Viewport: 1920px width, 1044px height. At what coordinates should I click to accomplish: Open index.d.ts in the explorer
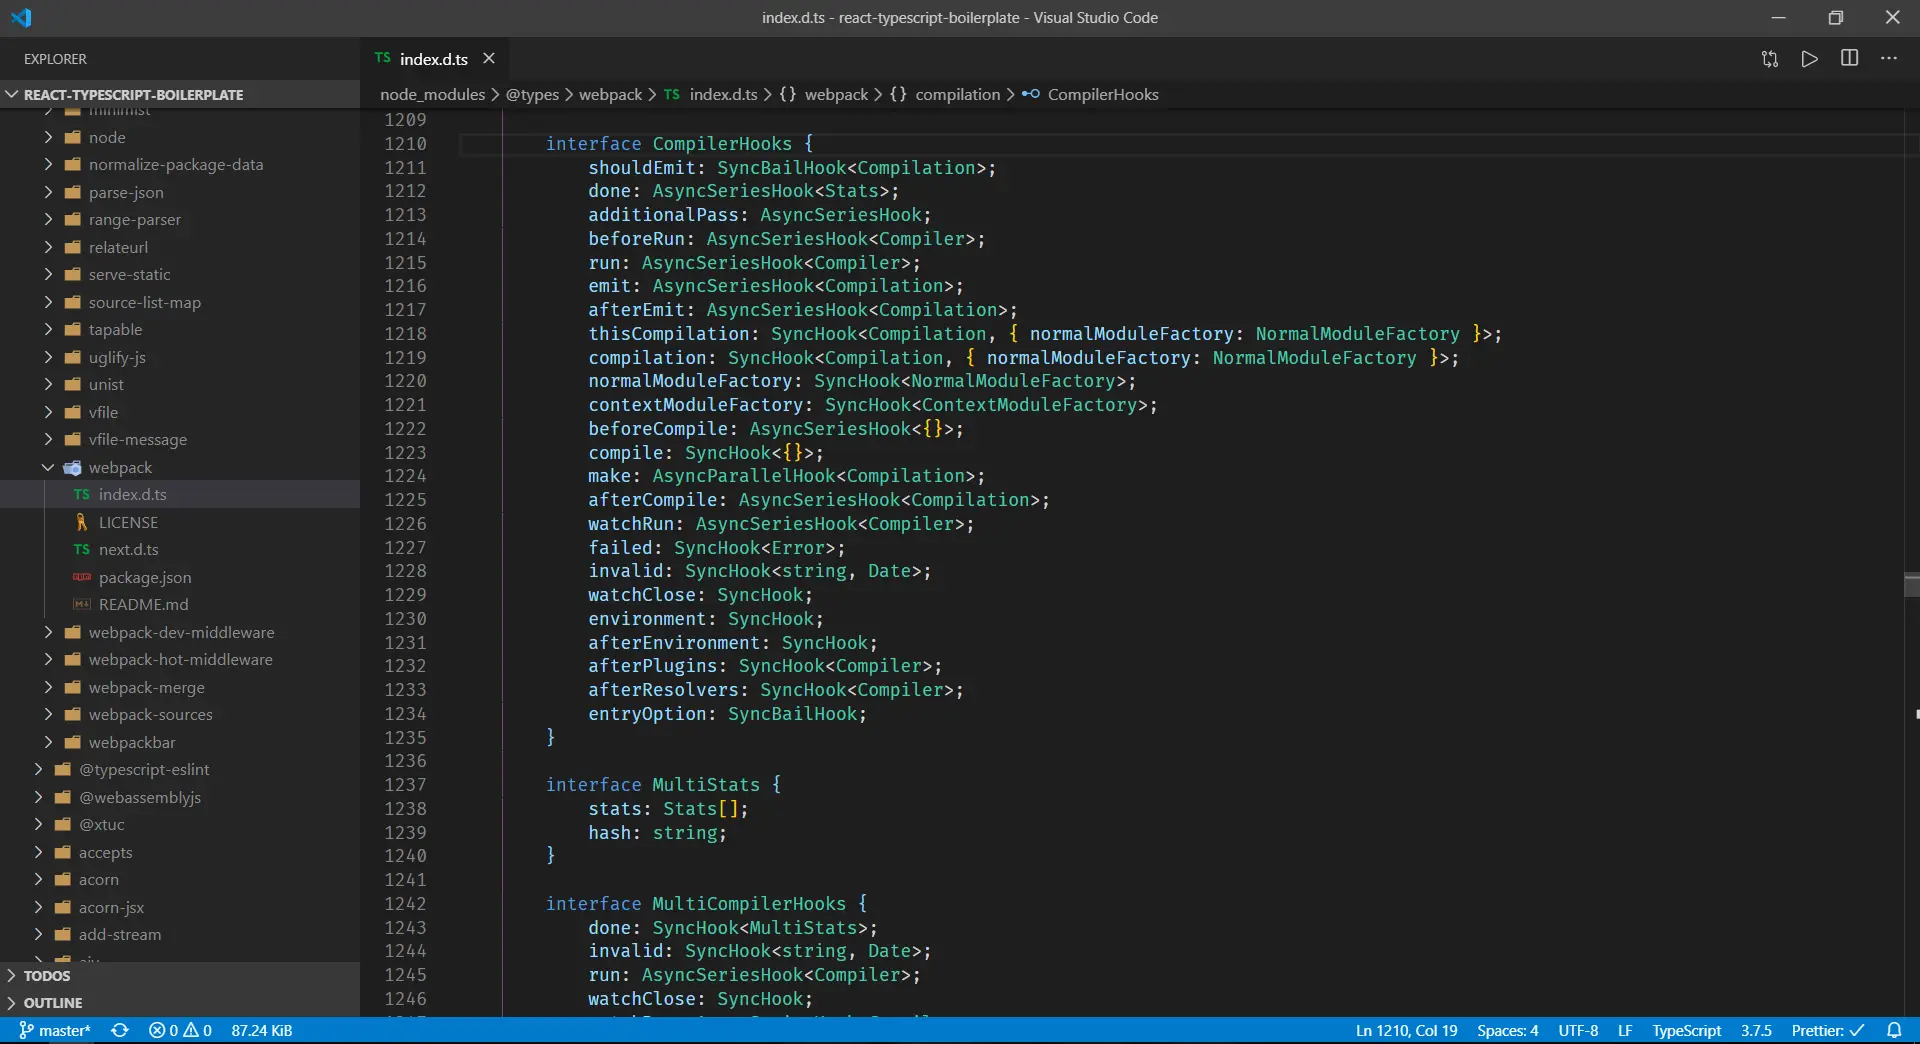pos(180,495)
